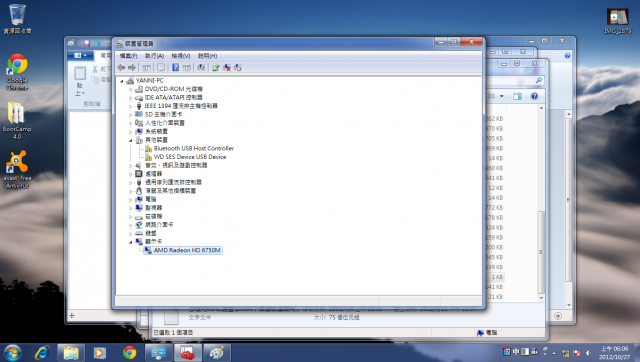640x362 pixels.
Task: Collapse the 其他裝置 node
Action: [x=131, y=140]
